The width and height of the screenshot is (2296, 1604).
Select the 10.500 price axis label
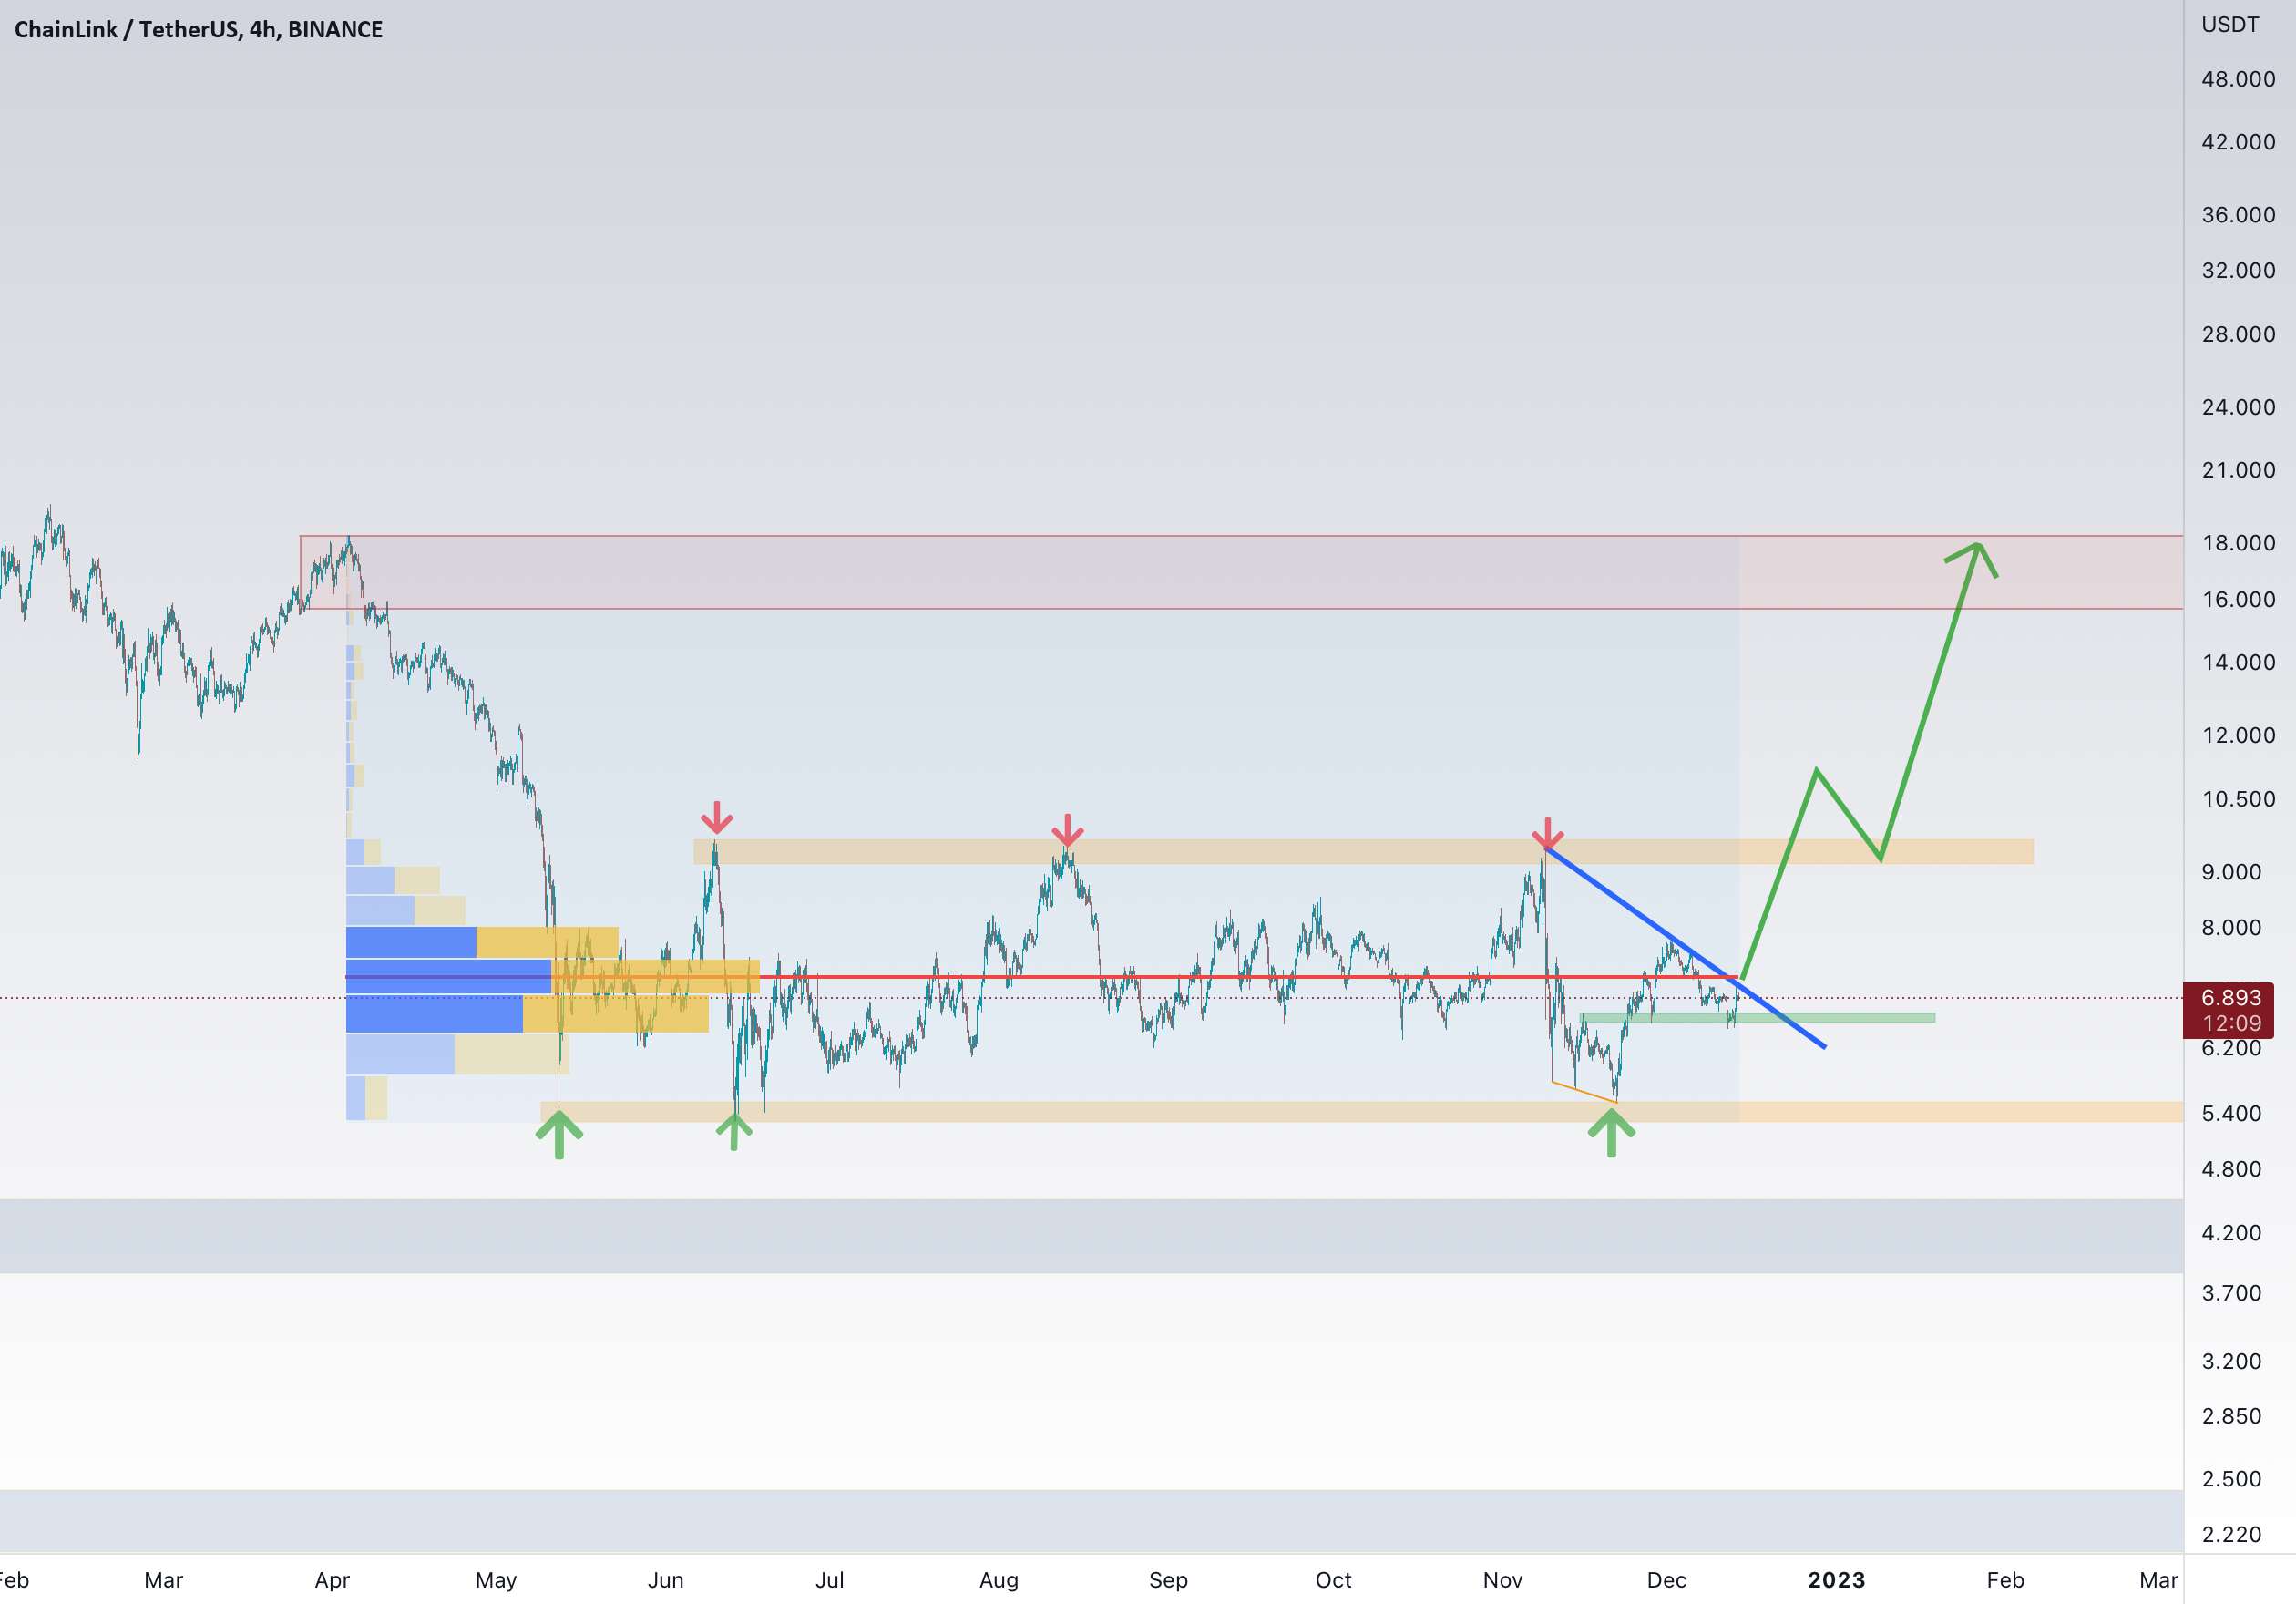pos(2237,799)
